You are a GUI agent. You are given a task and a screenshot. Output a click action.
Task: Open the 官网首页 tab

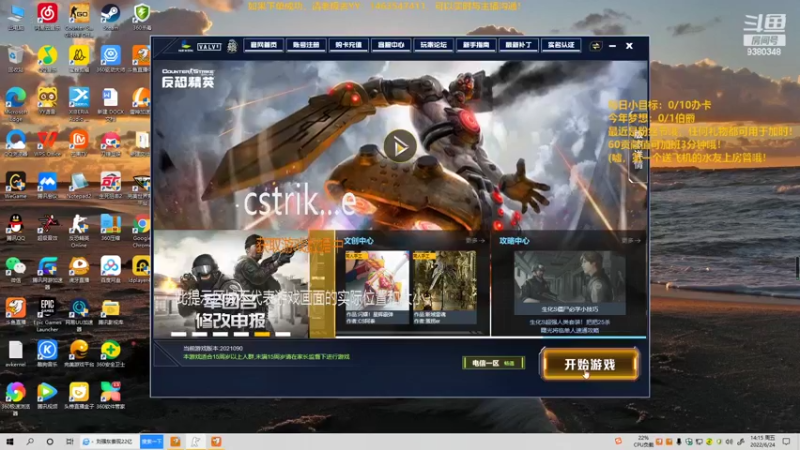point(263,45)
